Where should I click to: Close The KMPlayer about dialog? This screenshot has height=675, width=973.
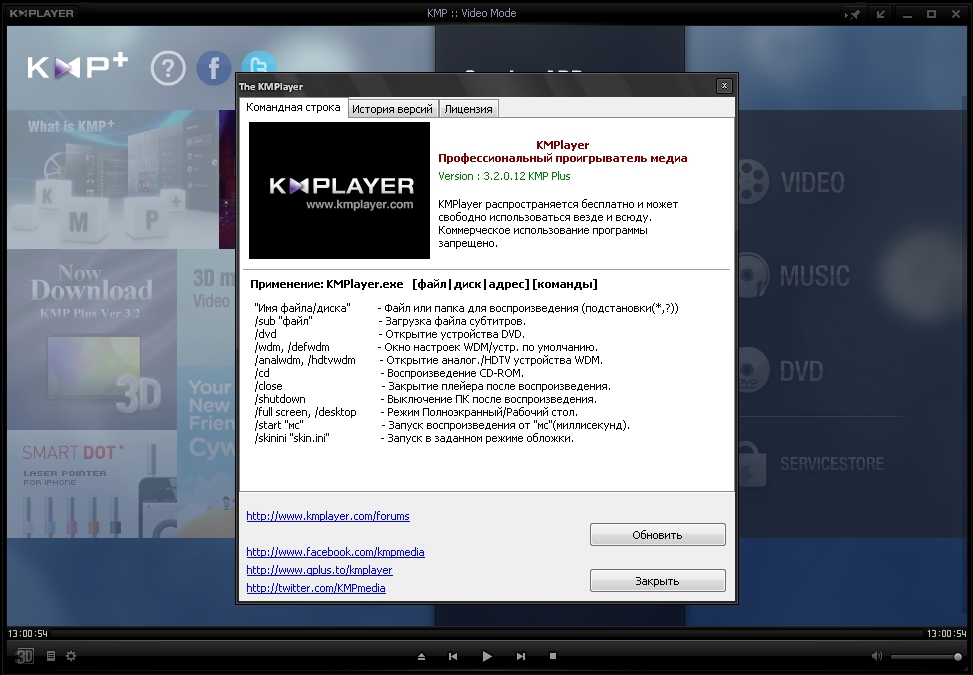point(724,86)
